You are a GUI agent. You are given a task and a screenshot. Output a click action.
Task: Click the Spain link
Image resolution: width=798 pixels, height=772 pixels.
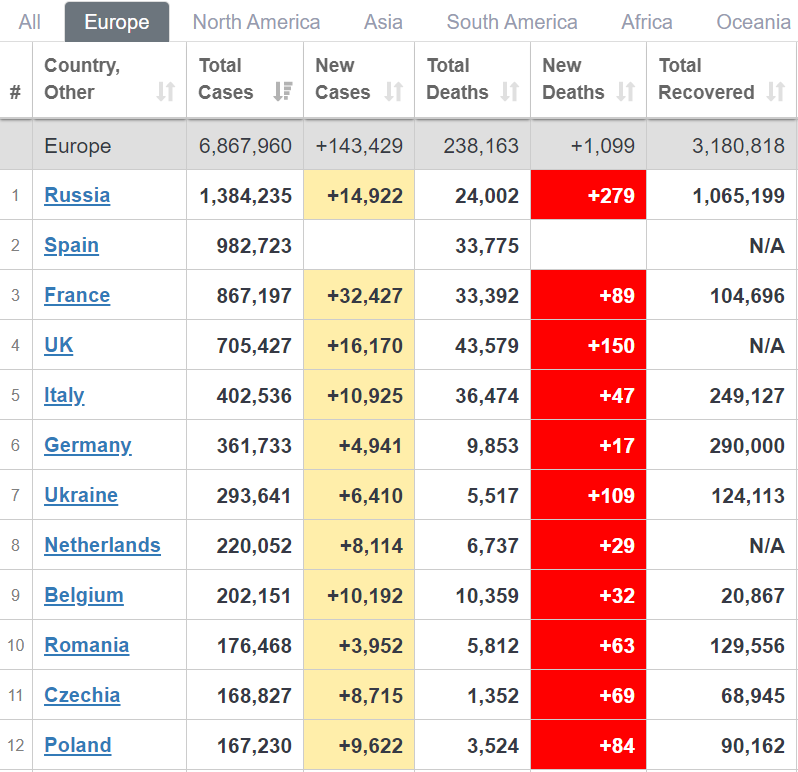point(71,245)
